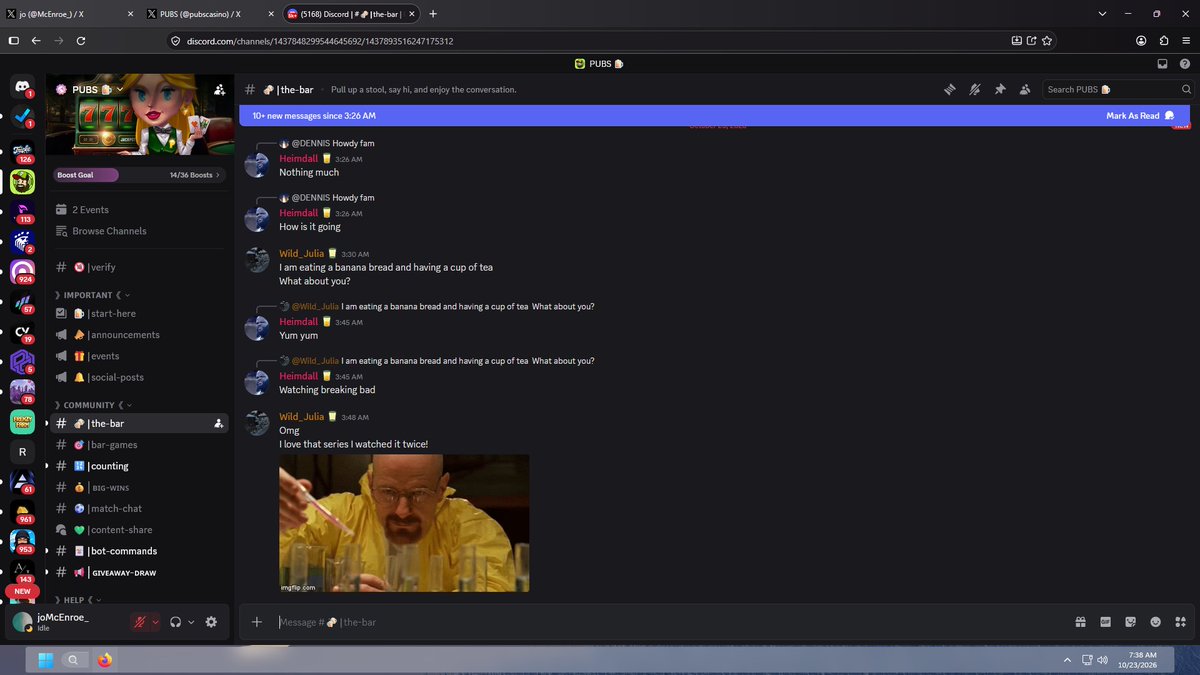Click the Boost Goal progress bar
Viewport: 1200px width, 675px height.
(x=139, y=175)
